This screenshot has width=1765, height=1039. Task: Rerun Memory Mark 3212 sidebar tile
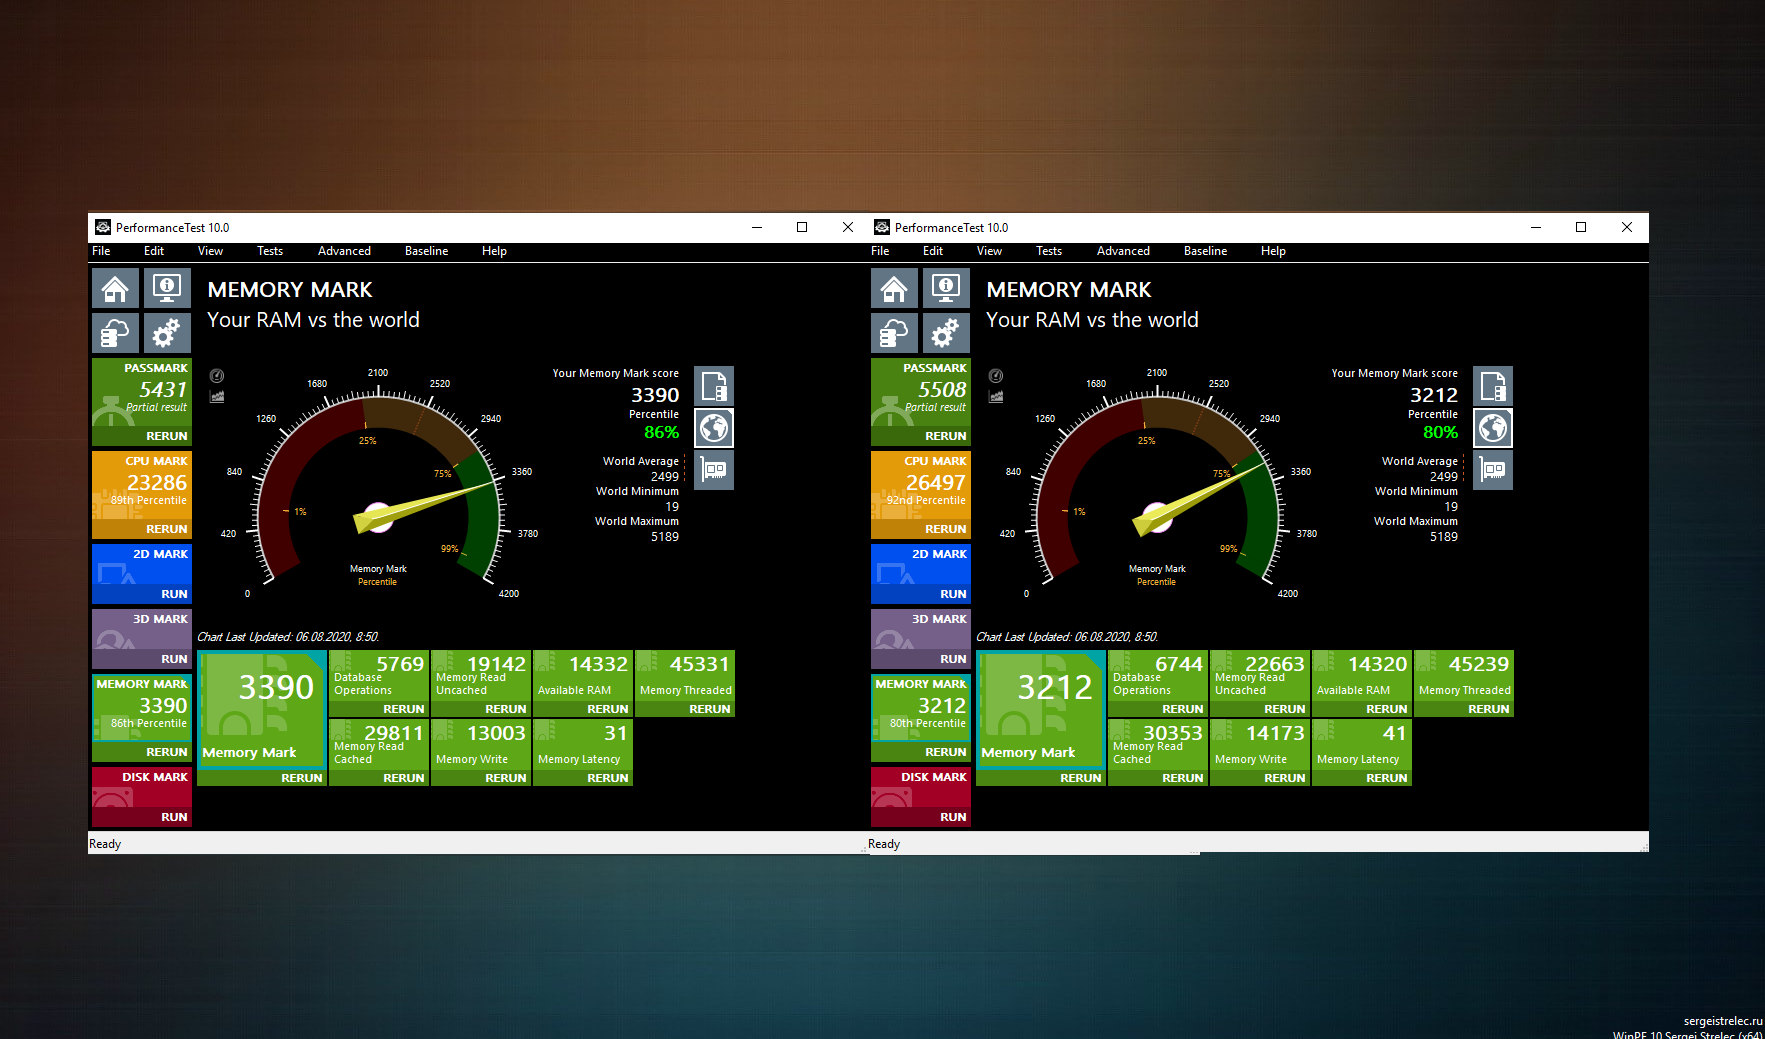coord(945,752)
